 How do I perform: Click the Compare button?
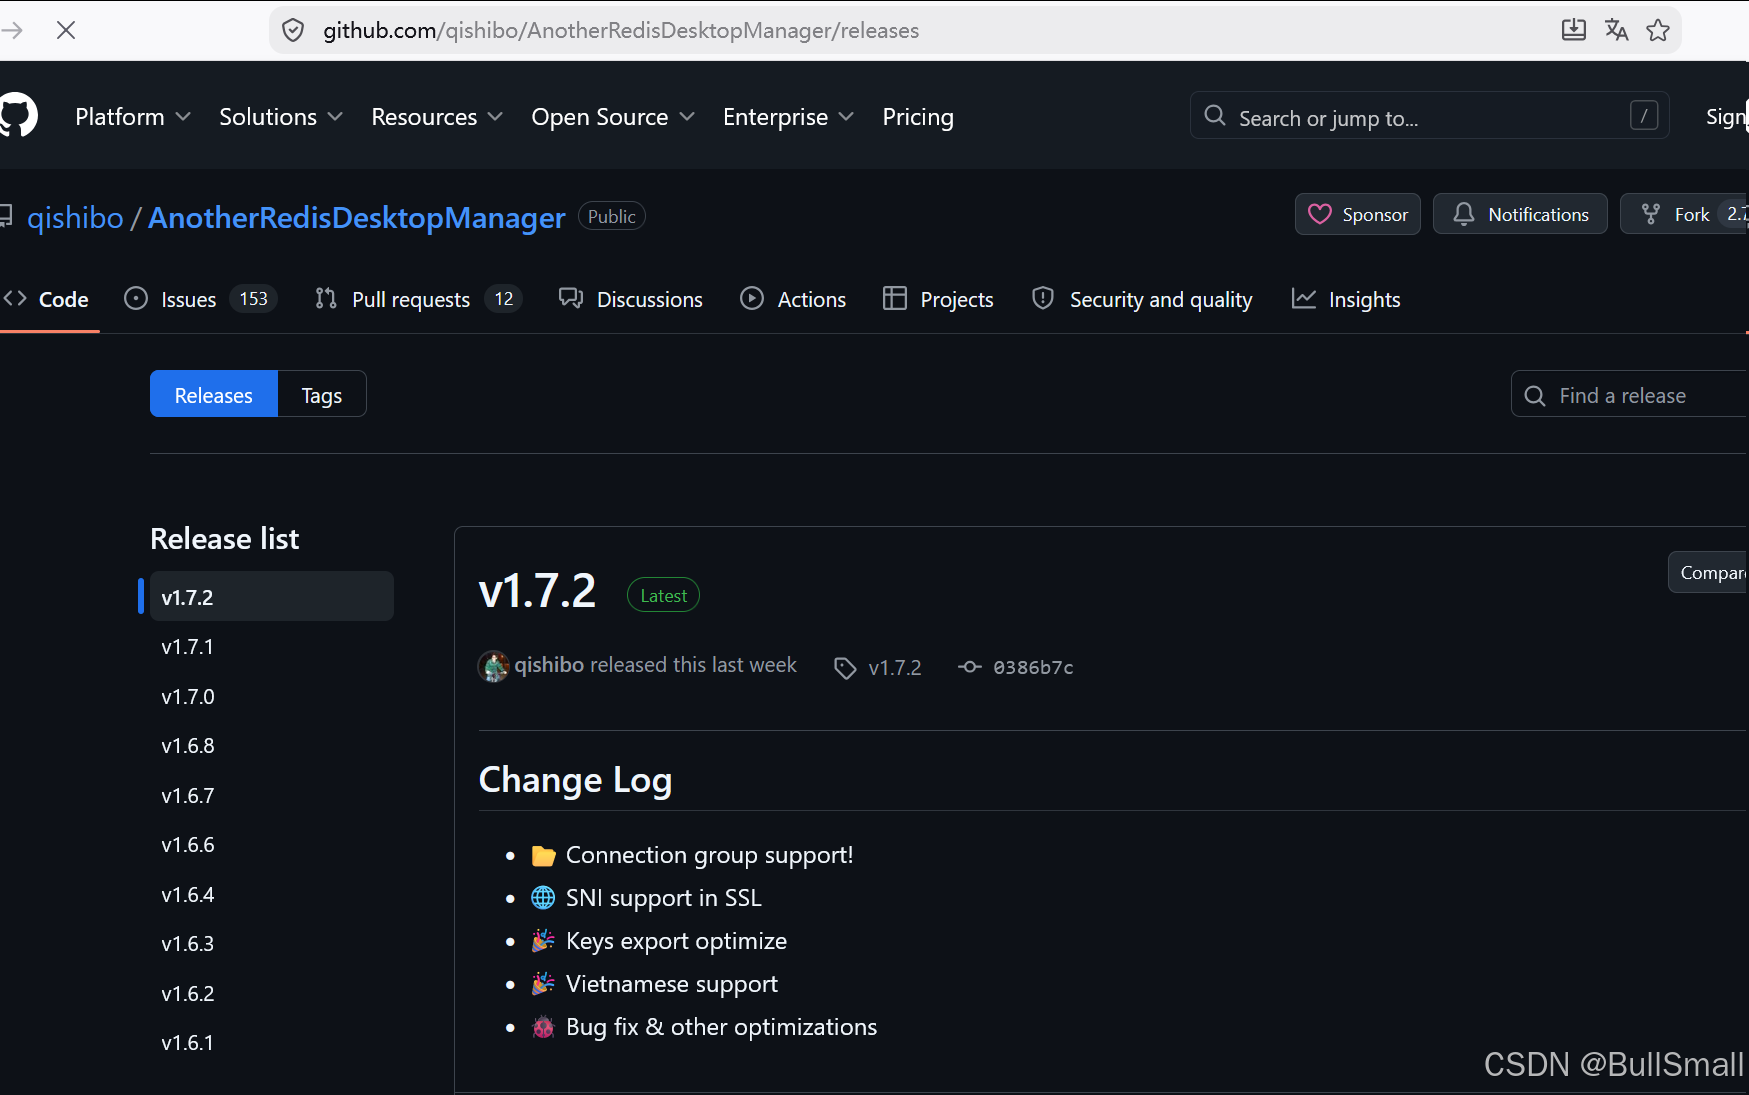point(1709,572)
